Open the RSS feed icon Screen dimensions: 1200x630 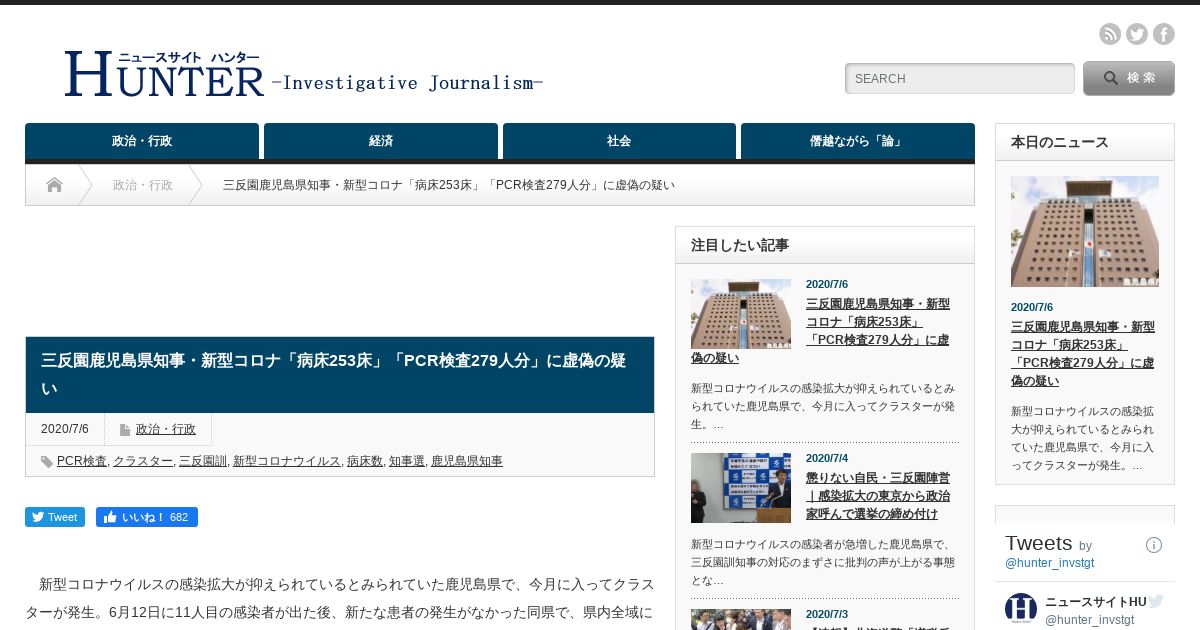click(1110, 34)
